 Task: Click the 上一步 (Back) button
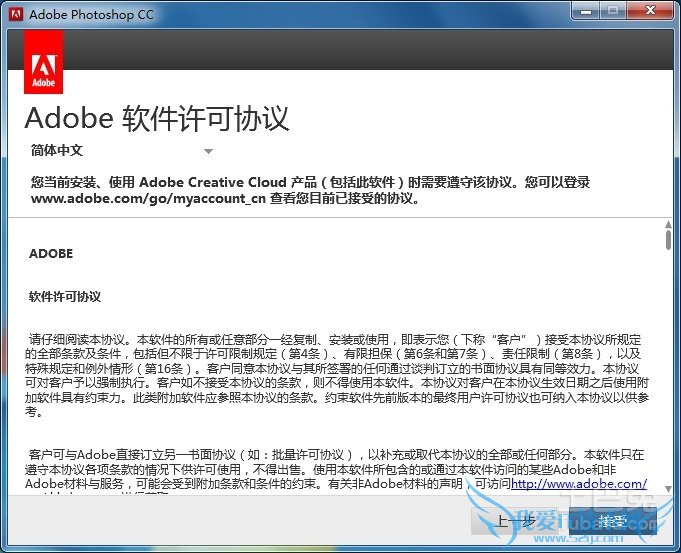point(516,521)
